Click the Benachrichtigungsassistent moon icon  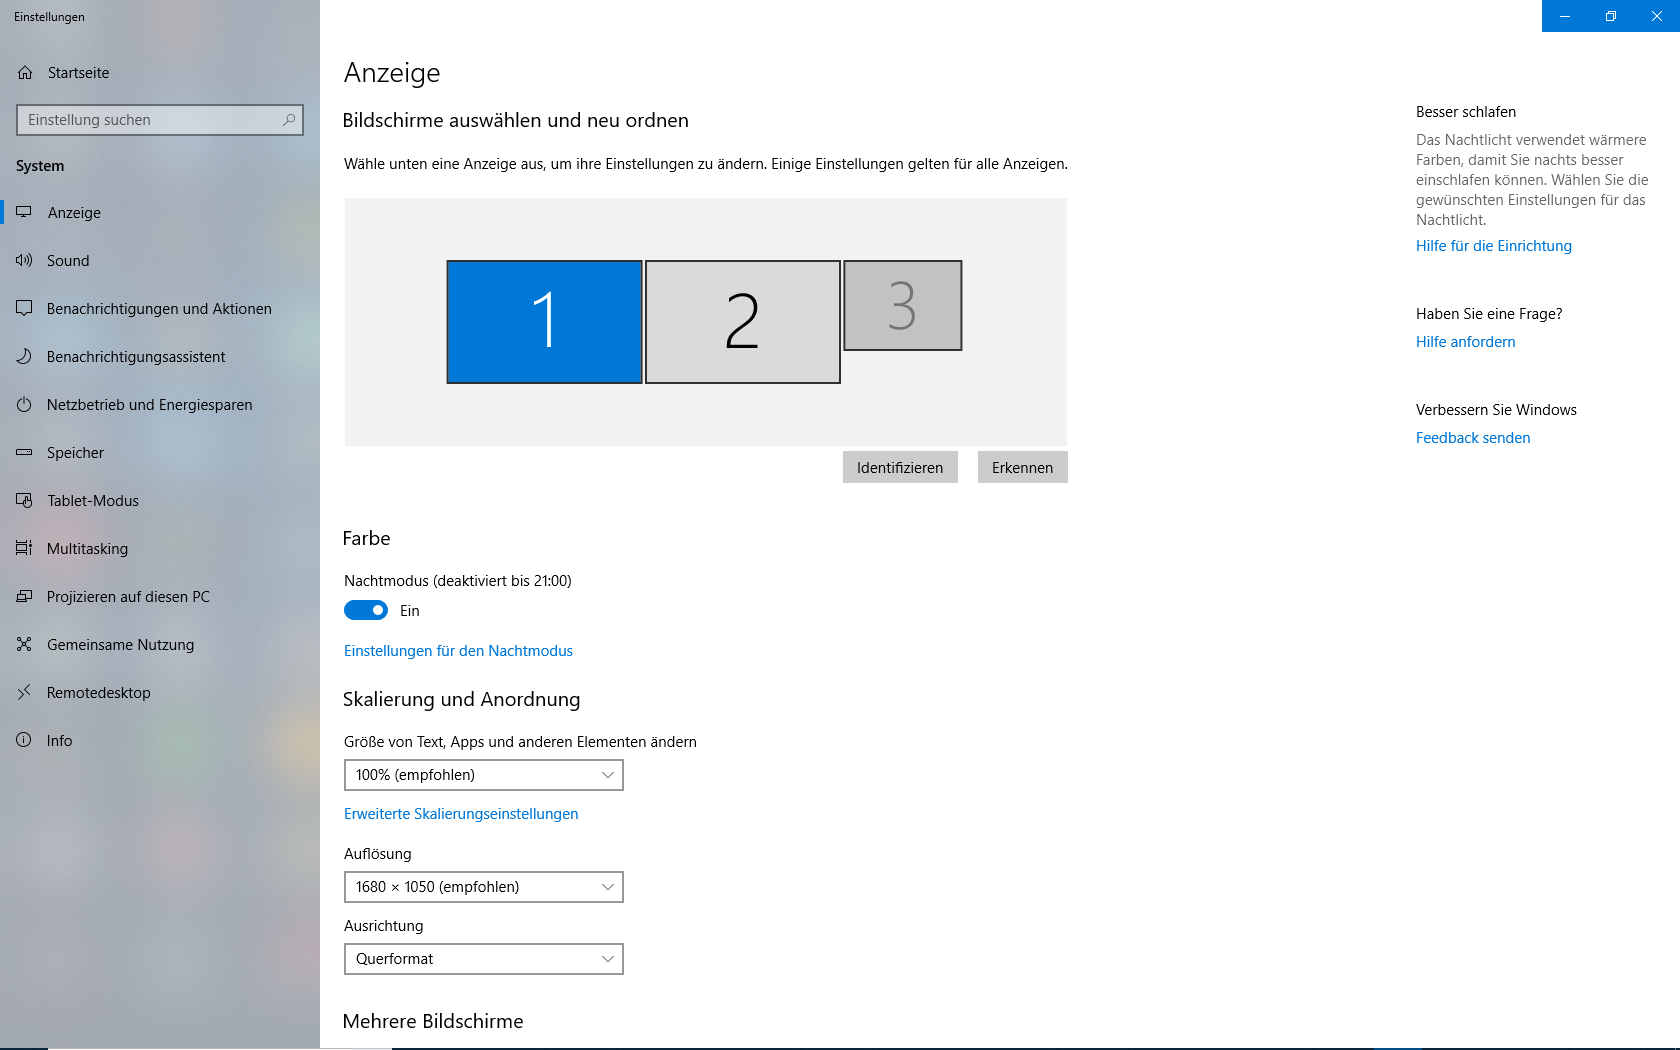(x=24, y=357)
